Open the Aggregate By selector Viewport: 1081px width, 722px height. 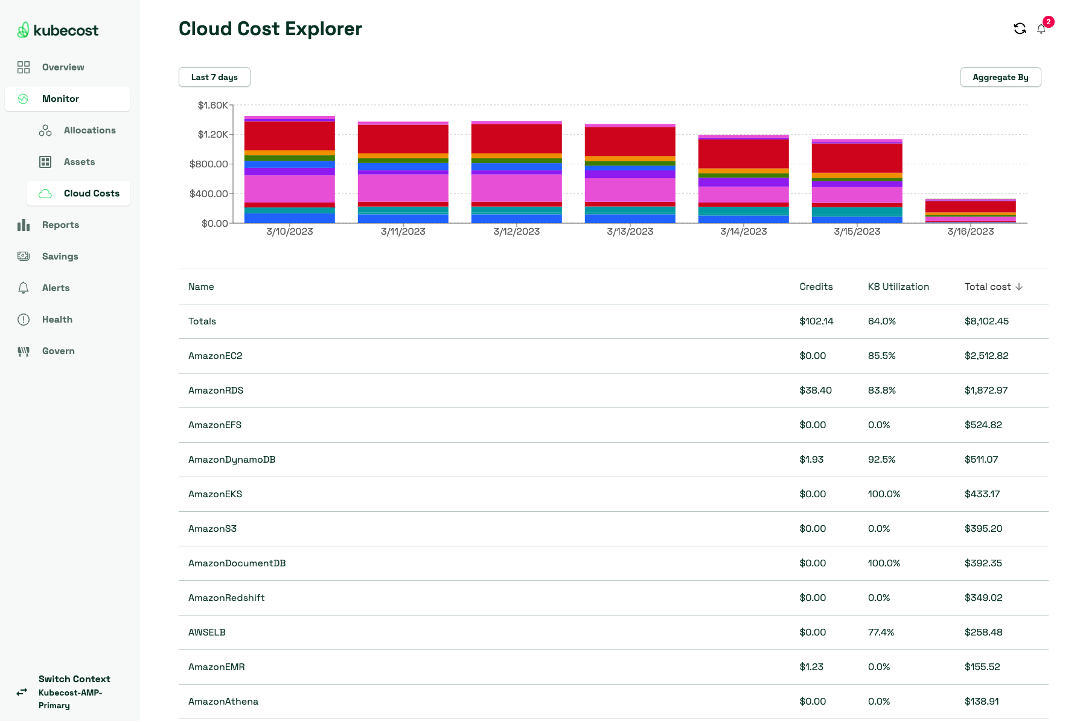pos(1000,77)
